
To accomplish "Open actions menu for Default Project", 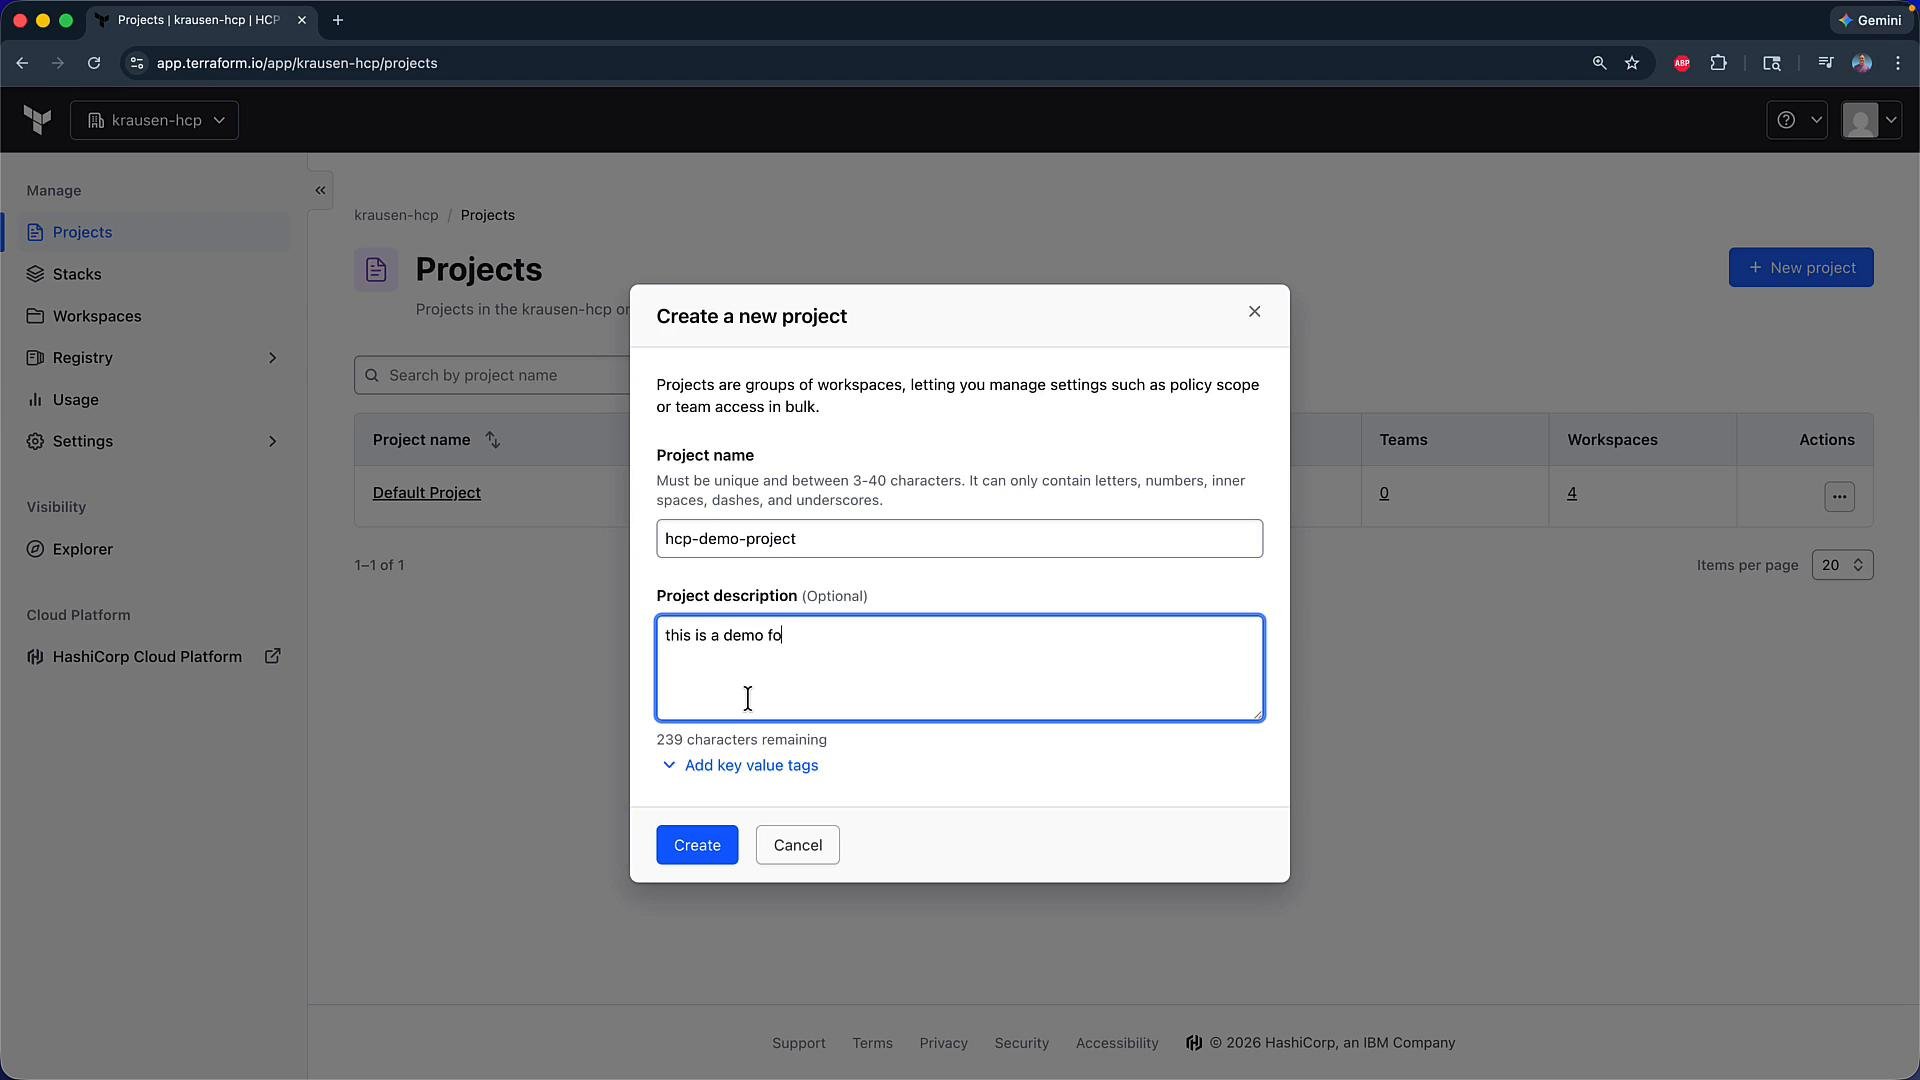I will point(1839,497).
